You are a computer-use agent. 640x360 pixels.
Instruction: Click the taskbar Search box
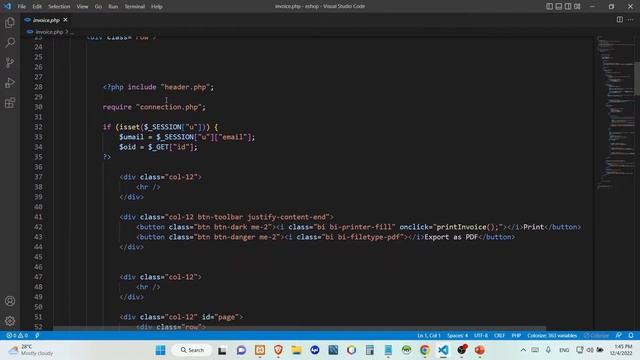pos(192,350)
